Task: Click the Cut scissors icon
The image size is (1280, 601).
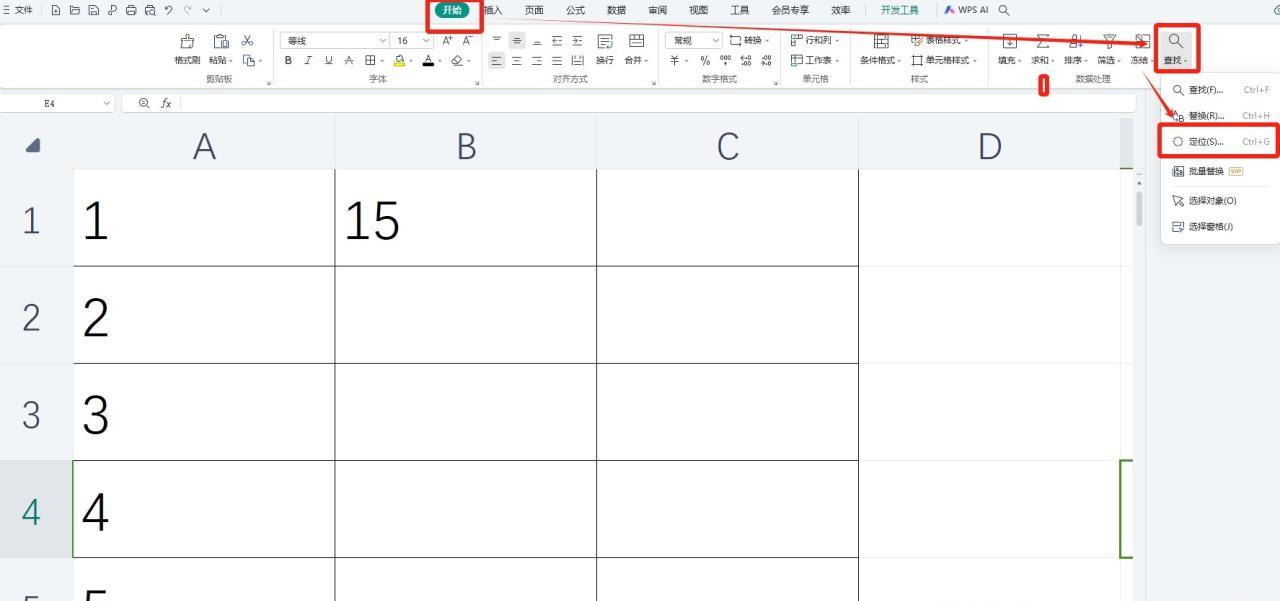Action: [248, 41]
